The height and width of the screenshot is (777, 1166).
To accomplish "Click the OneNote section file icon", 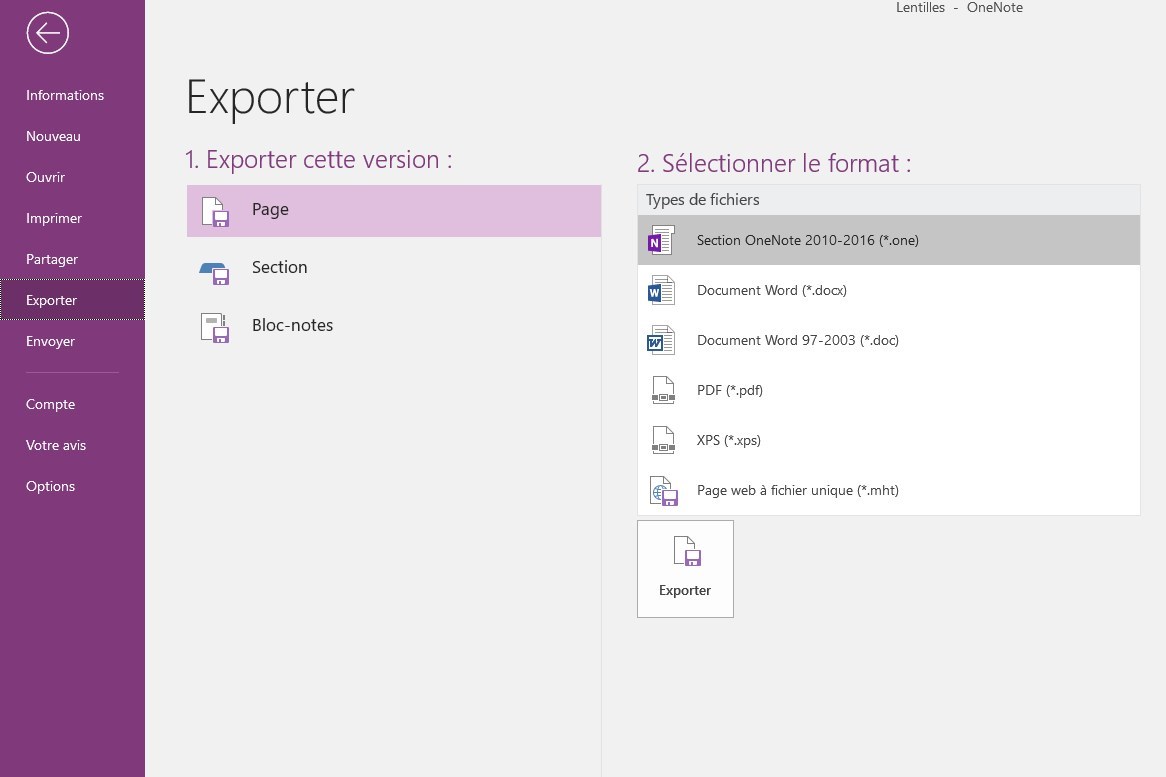I will (661, 240).
